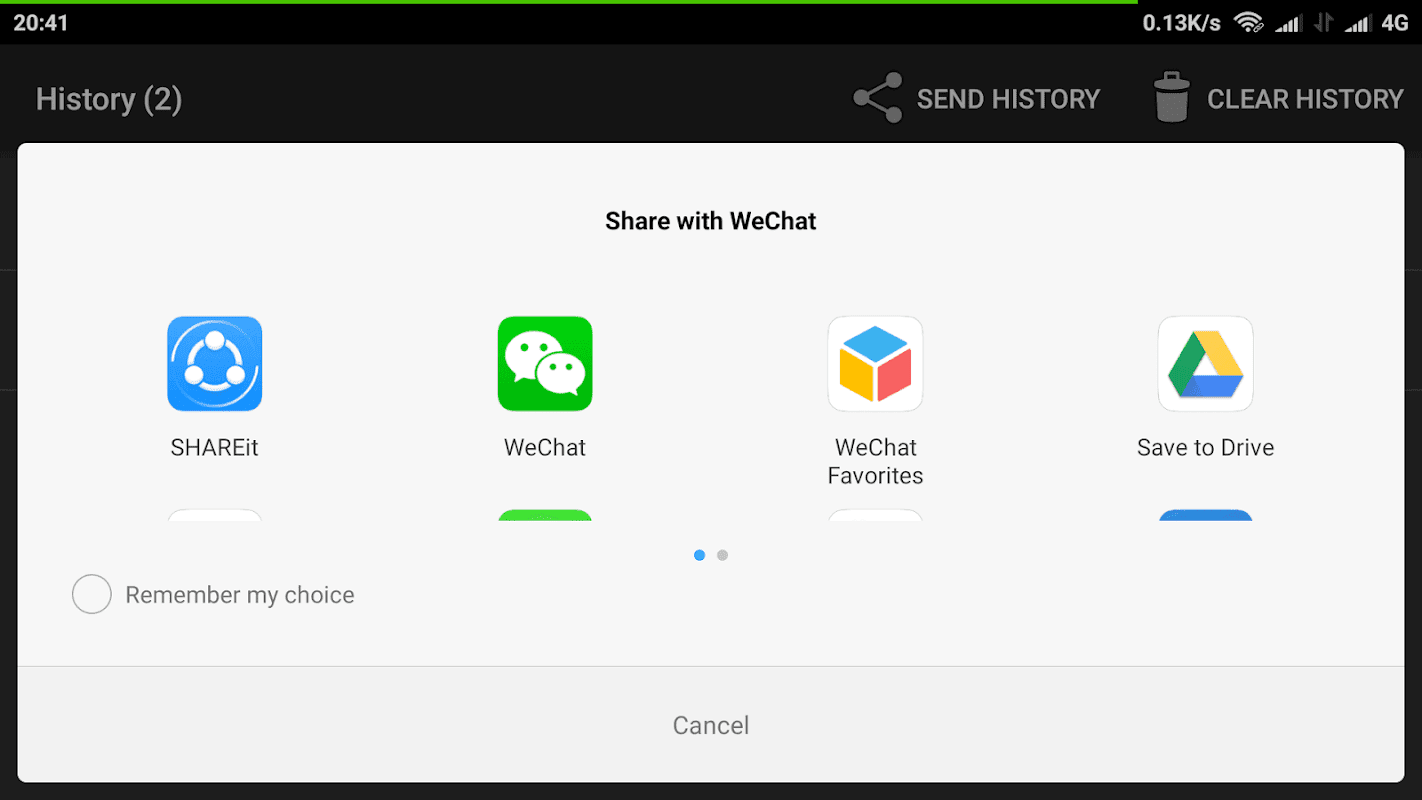The image size is (1422, 800).
Task: Tap the 4G network indicator
Action: 1395,22
